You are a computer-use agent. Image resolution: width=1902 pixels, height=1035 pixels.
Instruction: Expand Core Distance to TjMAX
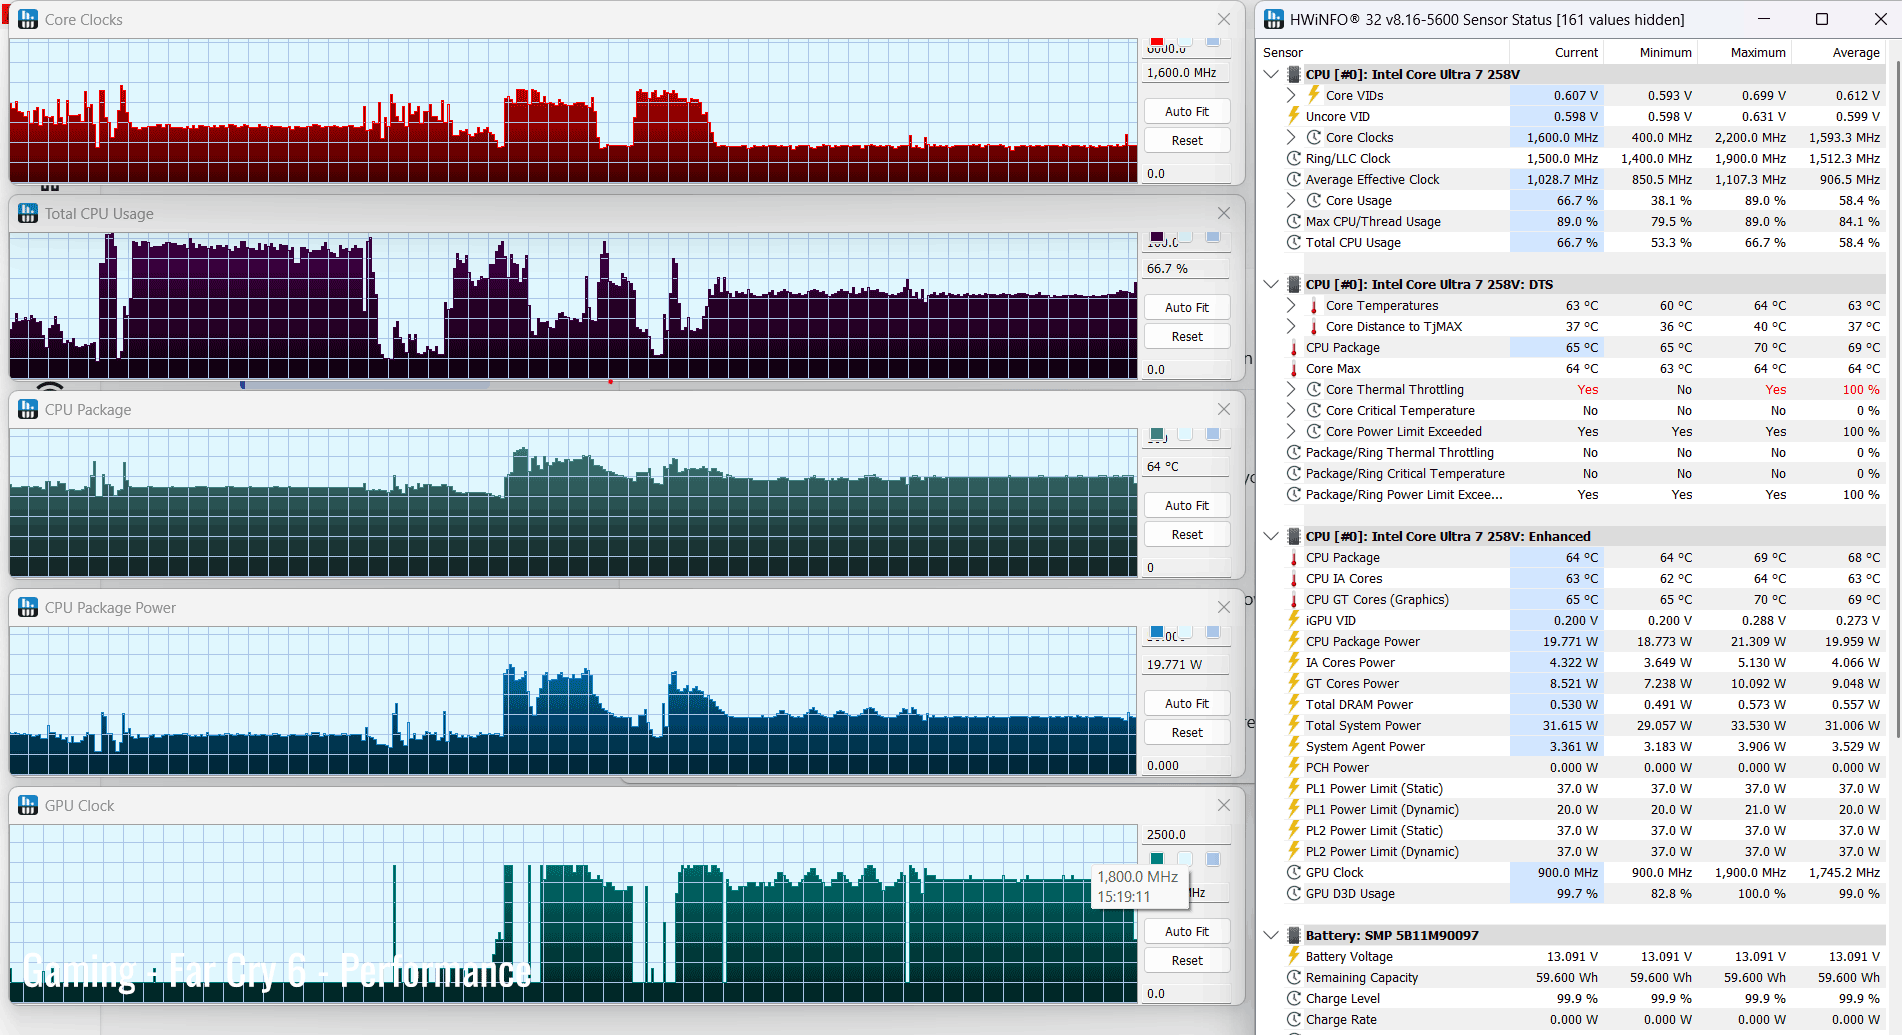click(1291, 326)
